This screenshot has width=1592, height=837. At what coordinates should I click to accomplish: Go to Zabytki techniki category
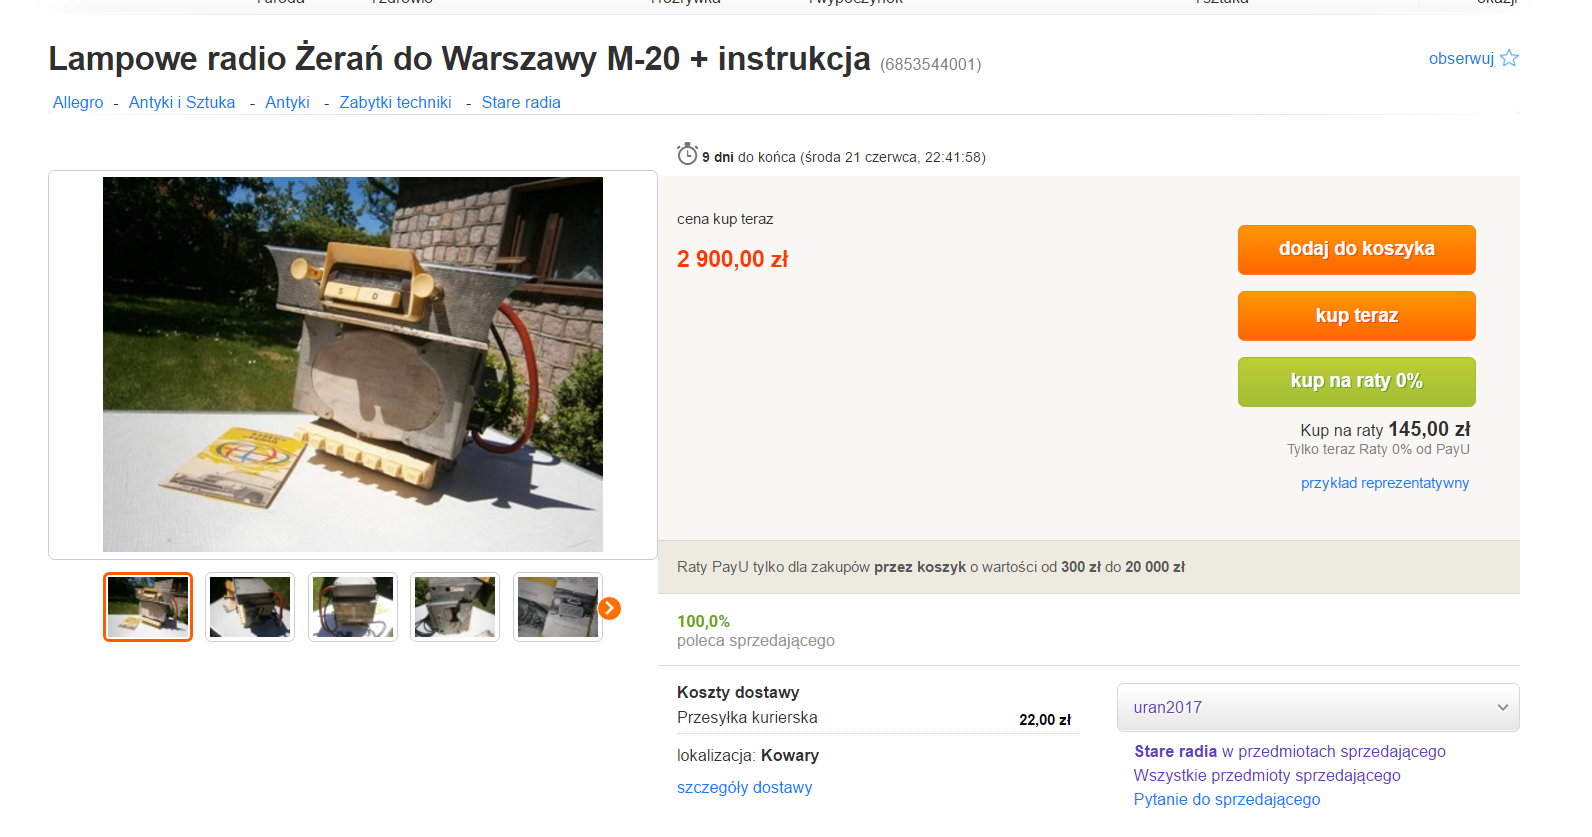pos(395,102)
